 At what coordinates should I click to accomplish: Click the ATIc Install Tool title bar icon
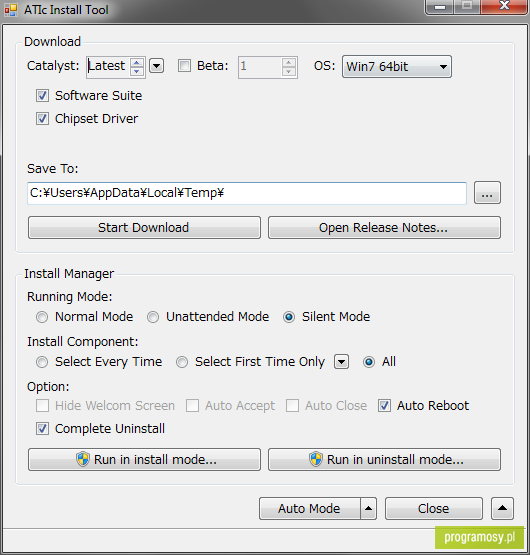[11, 10]
